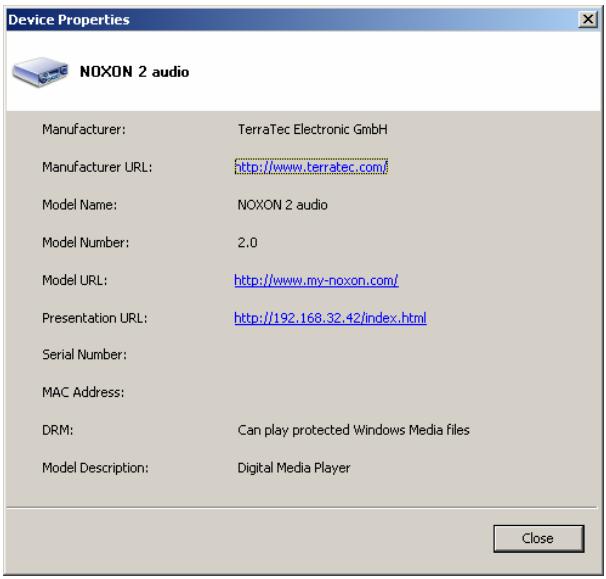Open the 192.168.32.42 index.html presentation link

(x=330, y=318)
